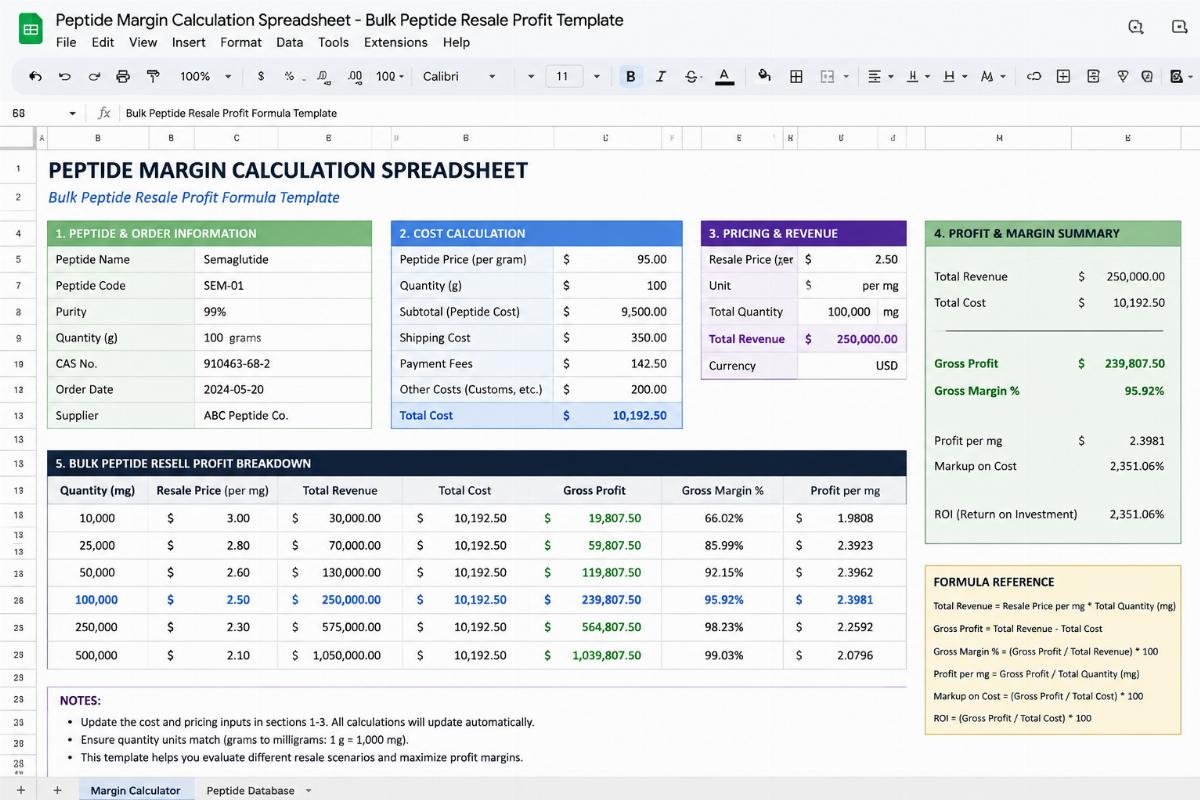Image resolution: width=1200 pixels, height=800 pixels.
Task: Open the number format 100 dropdown
Action: (390, 76)
